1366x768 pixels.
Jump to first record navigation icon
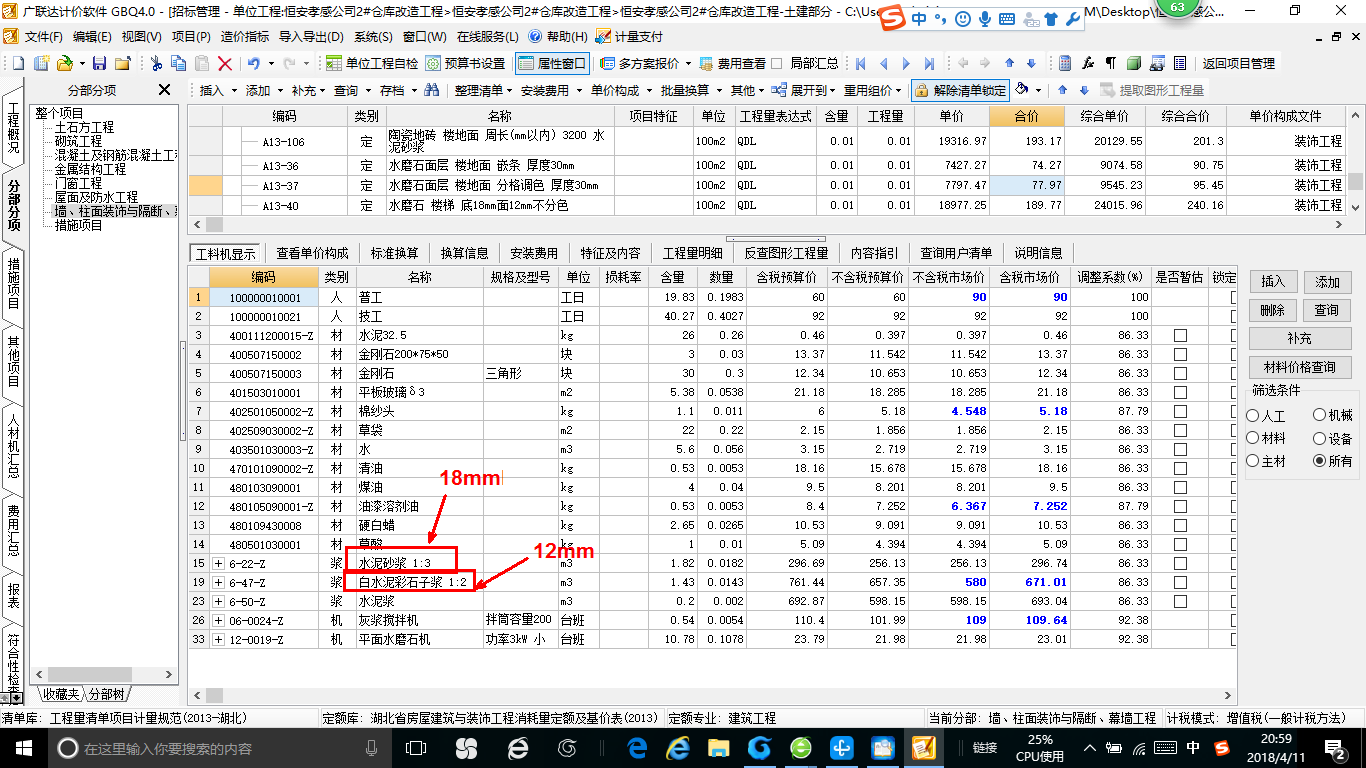coord(860,63)
